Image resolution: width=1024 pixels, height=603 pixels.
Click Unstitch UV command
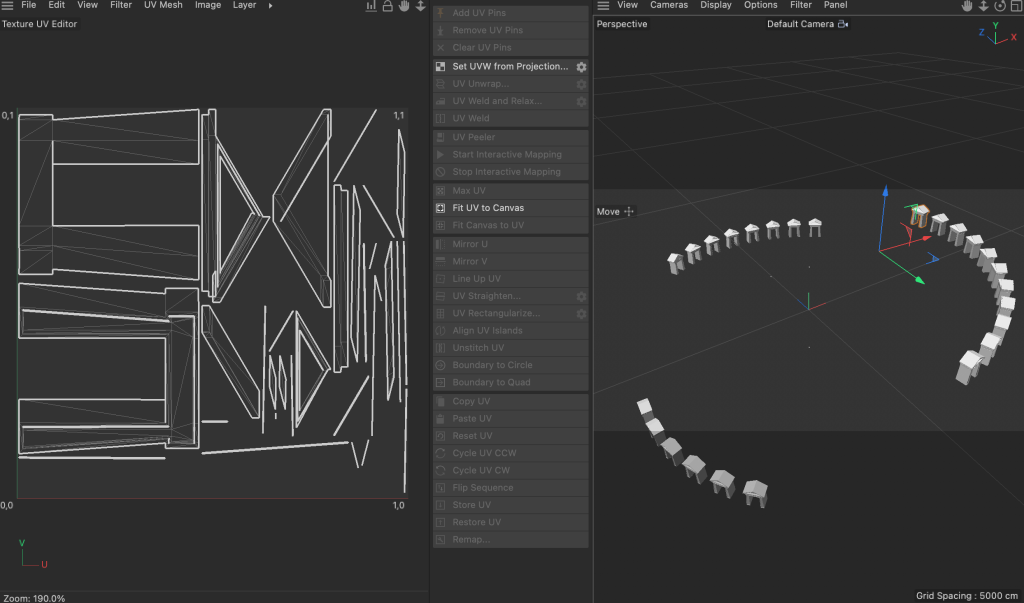(x=511, y=348)
